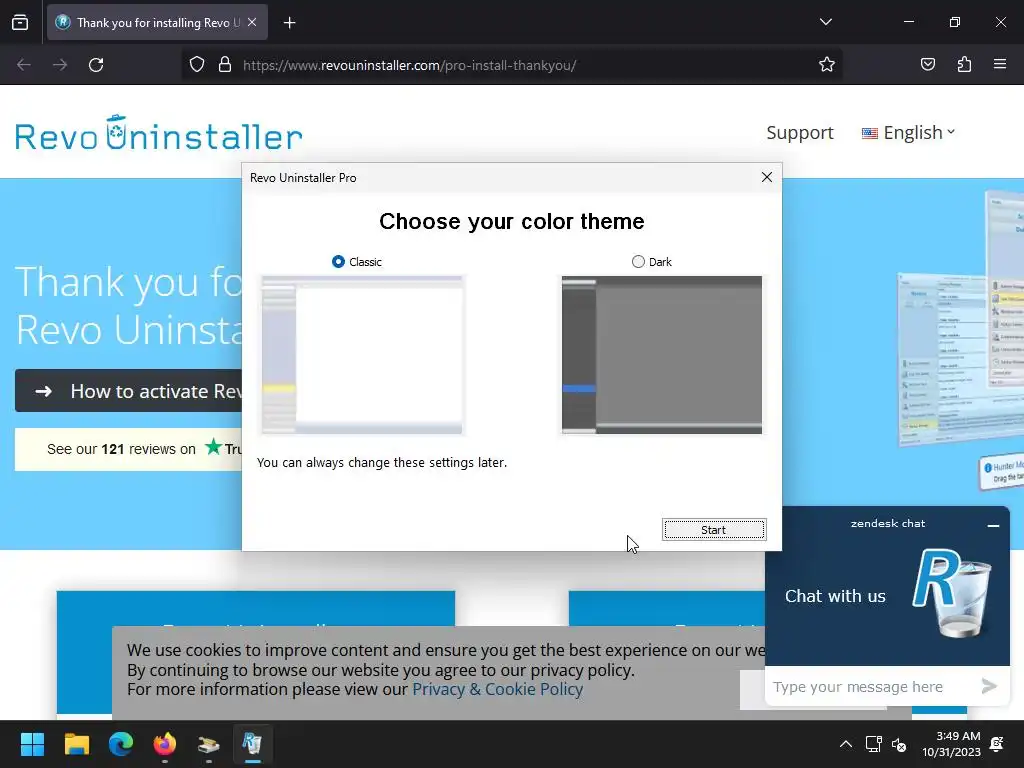1024x768 pixels.
Task: Click the network status tray icon
Action: click(x=873, y=744)
